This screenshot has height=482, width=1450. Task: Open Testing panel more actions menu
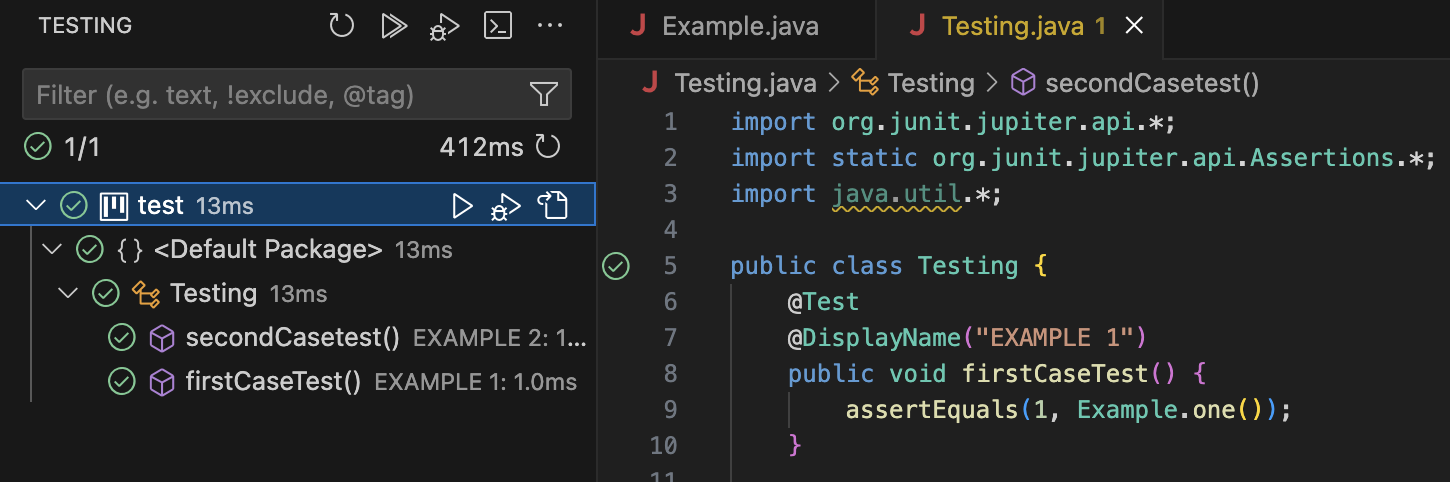551,27
